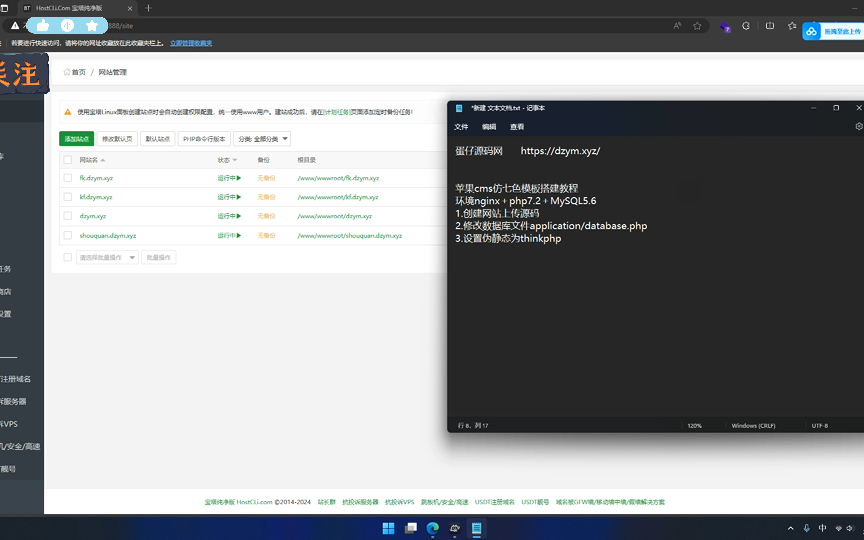This screenshot has height=540, width=864.
Task: Check the box for dzym.xyz row
Action: point(68,216)
